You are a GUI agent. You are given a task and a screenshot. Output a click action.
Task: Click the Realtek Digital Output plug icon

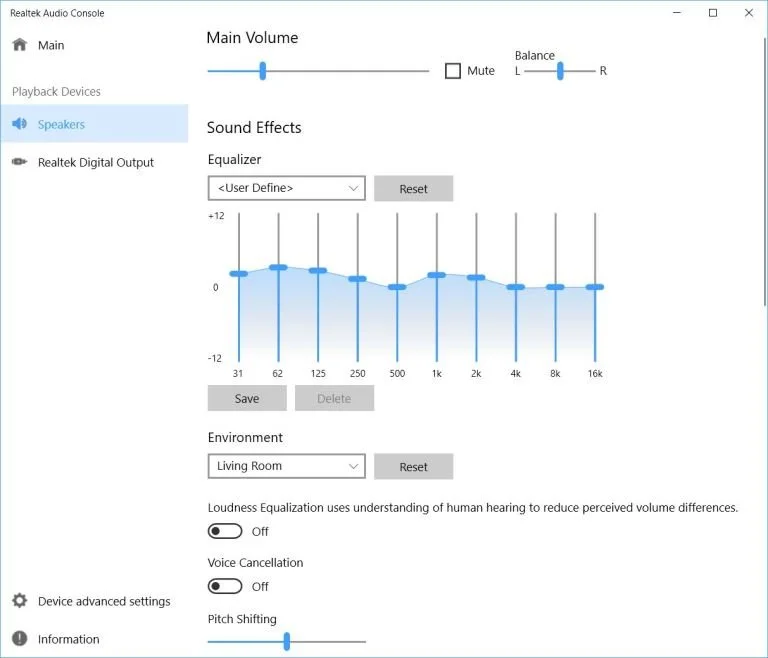19,162
